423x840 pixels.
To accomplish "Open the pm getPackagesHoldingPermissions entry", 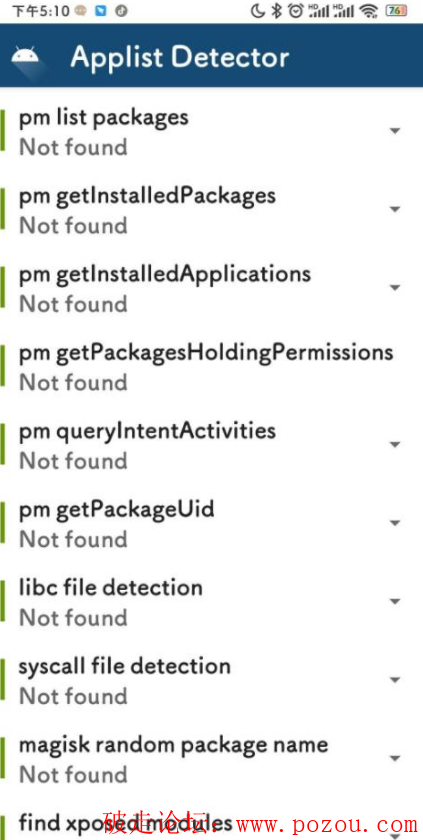I will (212, 366).
